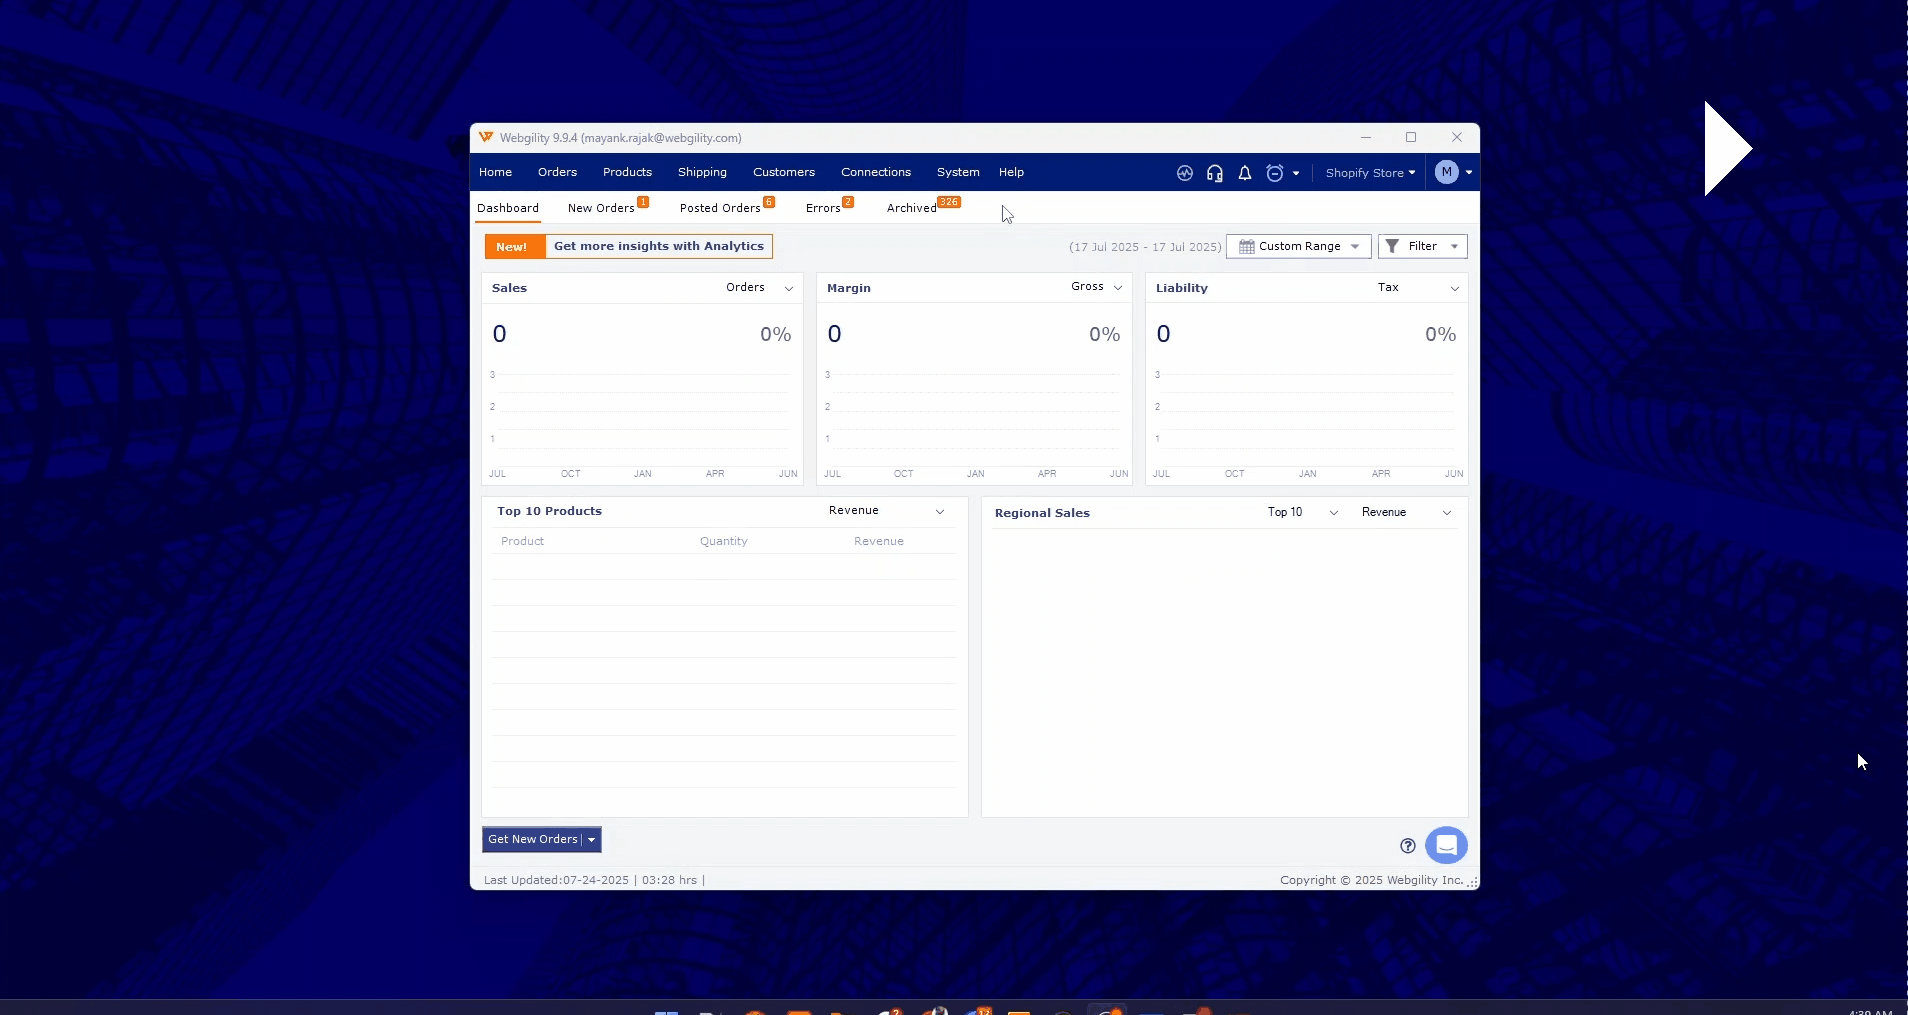Expand the arrow beside the alarm clock icon
The width and height of the screenshot is (1908, 1015).
1296,173
